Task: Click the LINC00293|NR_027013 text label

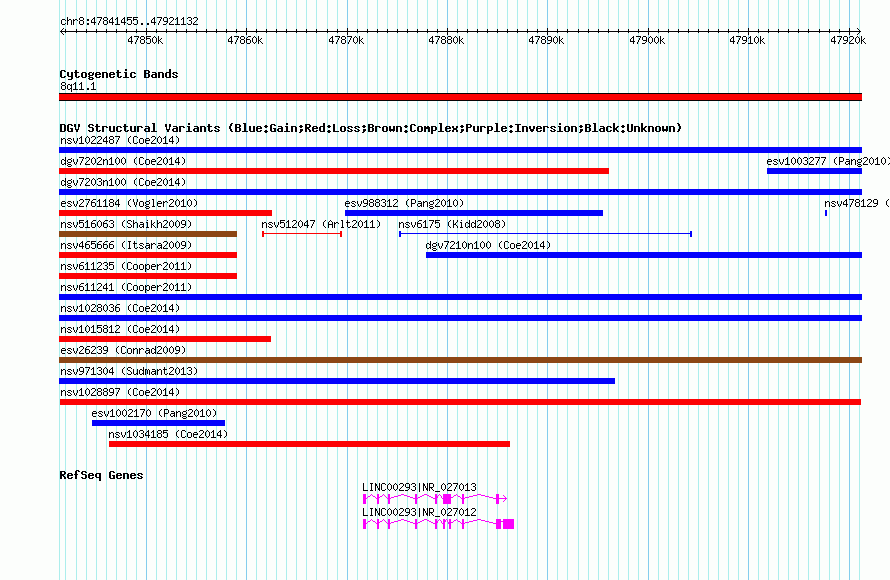Action: [419, 487]
